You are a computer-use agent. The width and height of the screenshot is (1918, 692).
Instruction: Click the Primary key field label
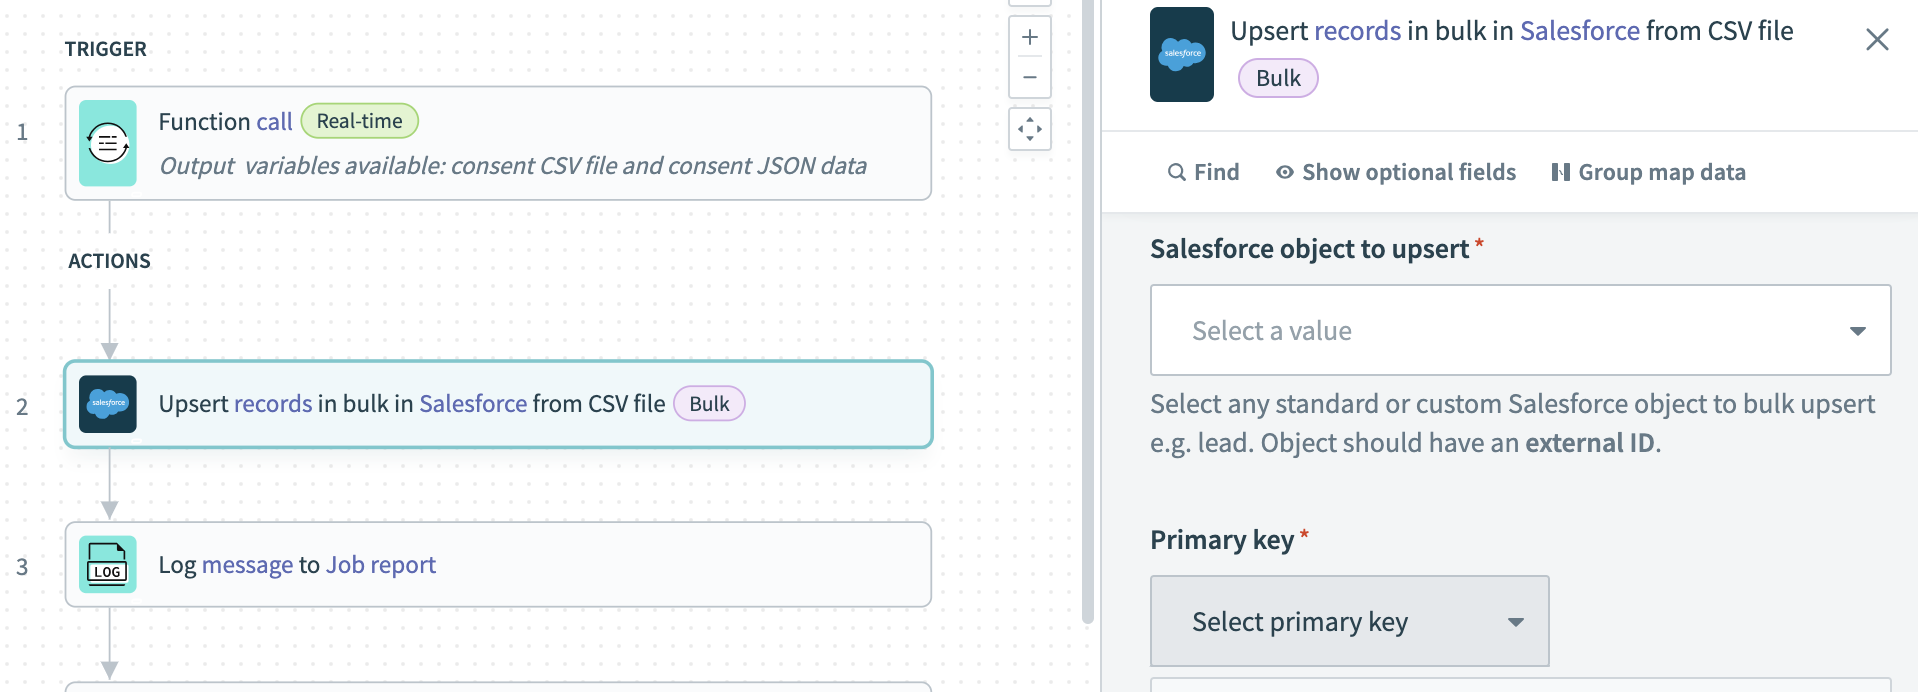point(1222,540)
